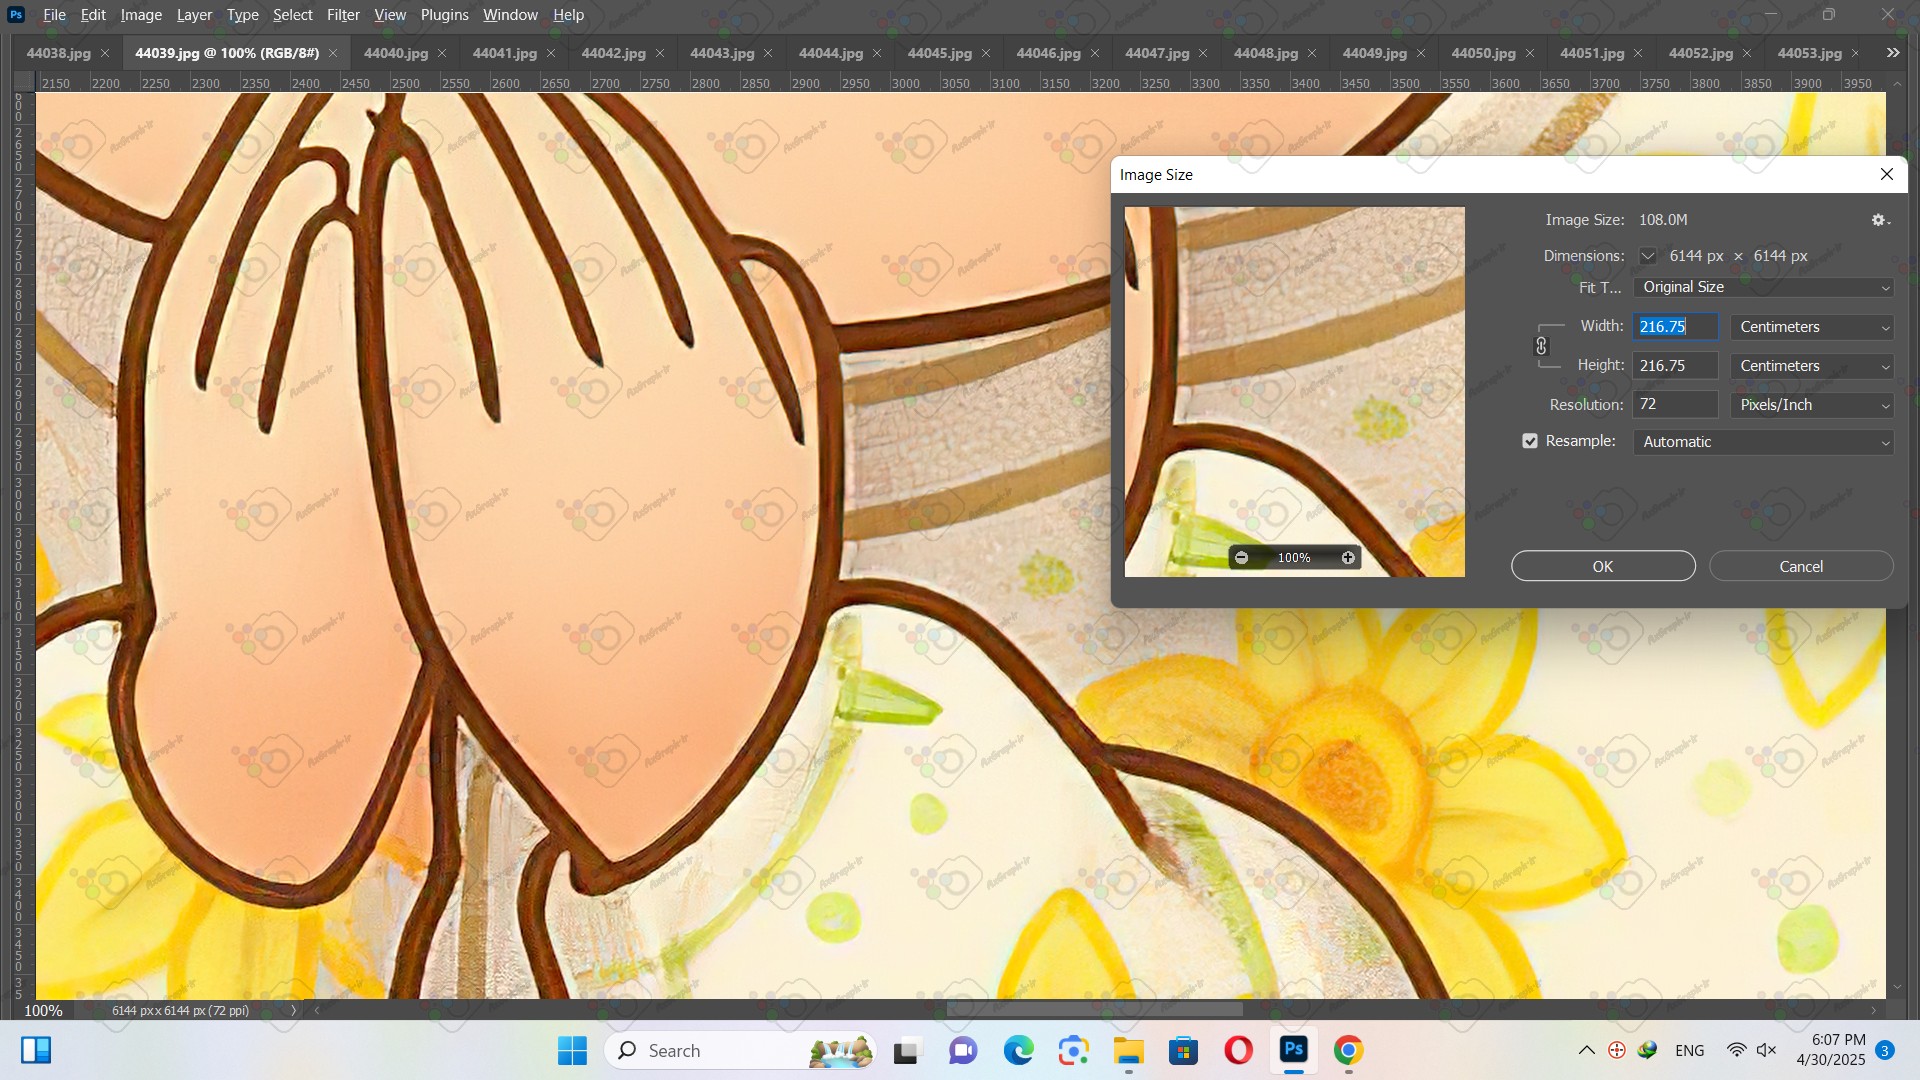Switch to the 44052.jpg tab

pos(1701,54)
